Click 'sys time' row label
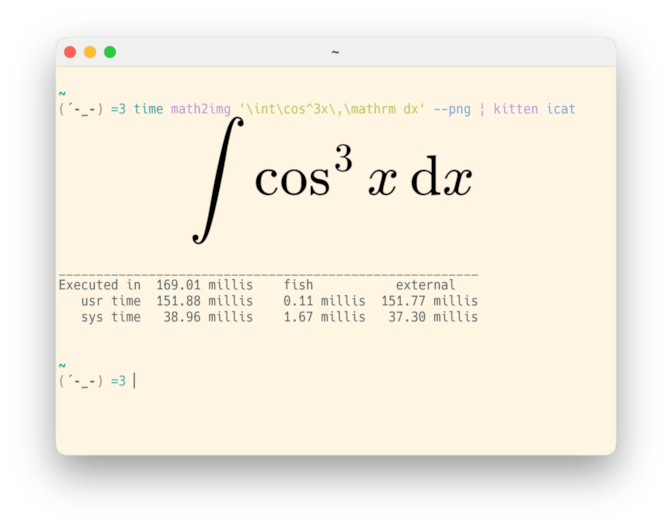Screen dimensions: 672x529 point(111,317)
